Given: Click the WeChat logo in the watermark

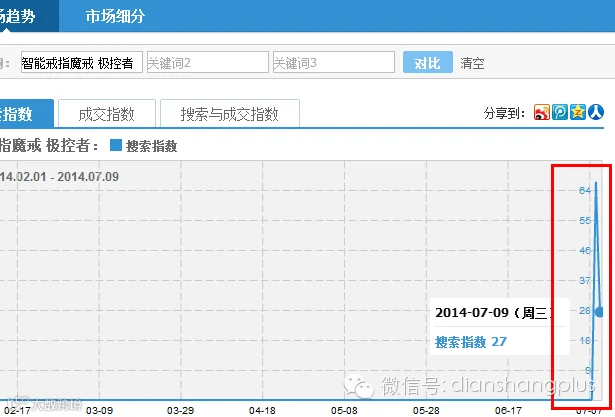Looking at the screenshot, I should click(358, 386).
